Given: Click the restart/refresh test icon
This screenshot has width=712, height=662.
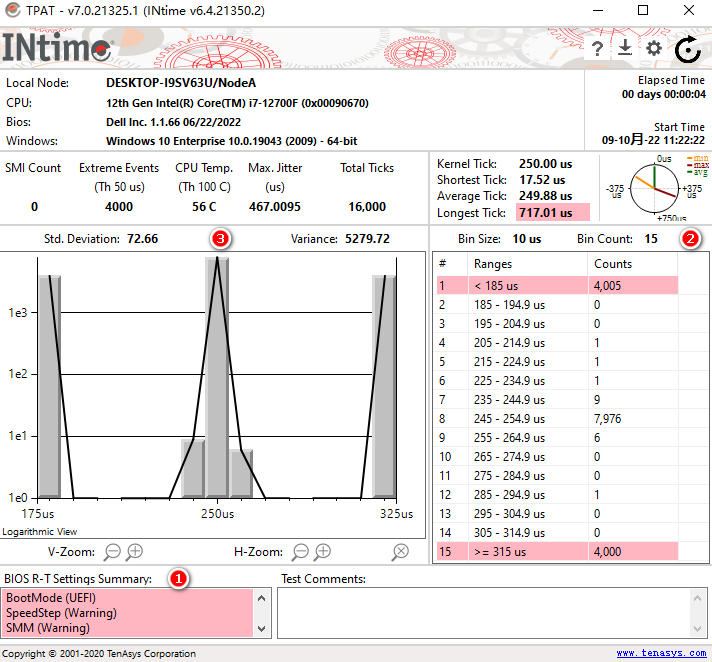Looking at the screenshot, I should tap(687, 49).
